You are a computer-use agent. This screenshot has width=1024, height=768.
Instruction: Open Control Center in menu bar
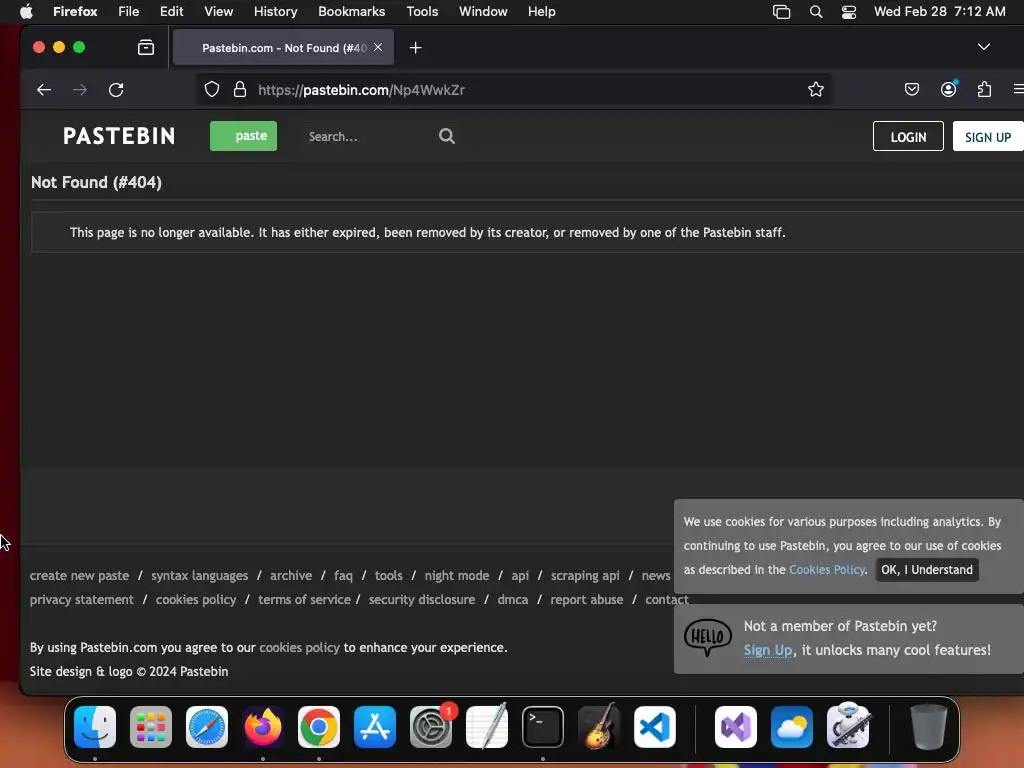click(x=848, y=11)
